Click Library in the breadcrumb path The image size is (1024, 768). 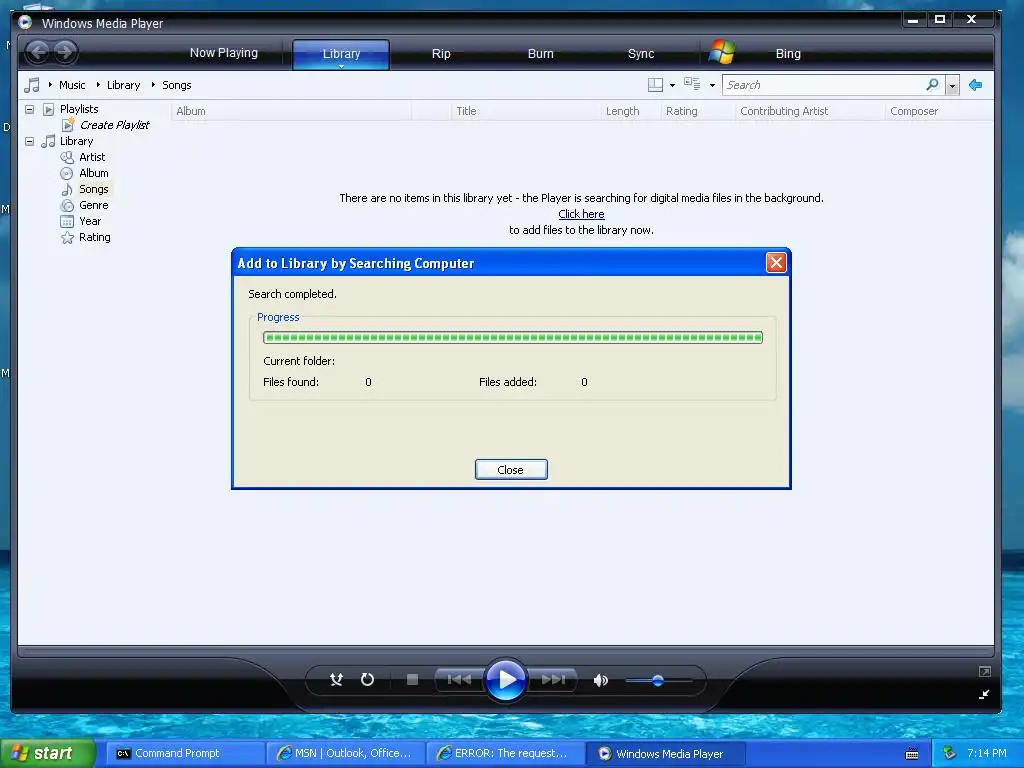coord(123,85)
